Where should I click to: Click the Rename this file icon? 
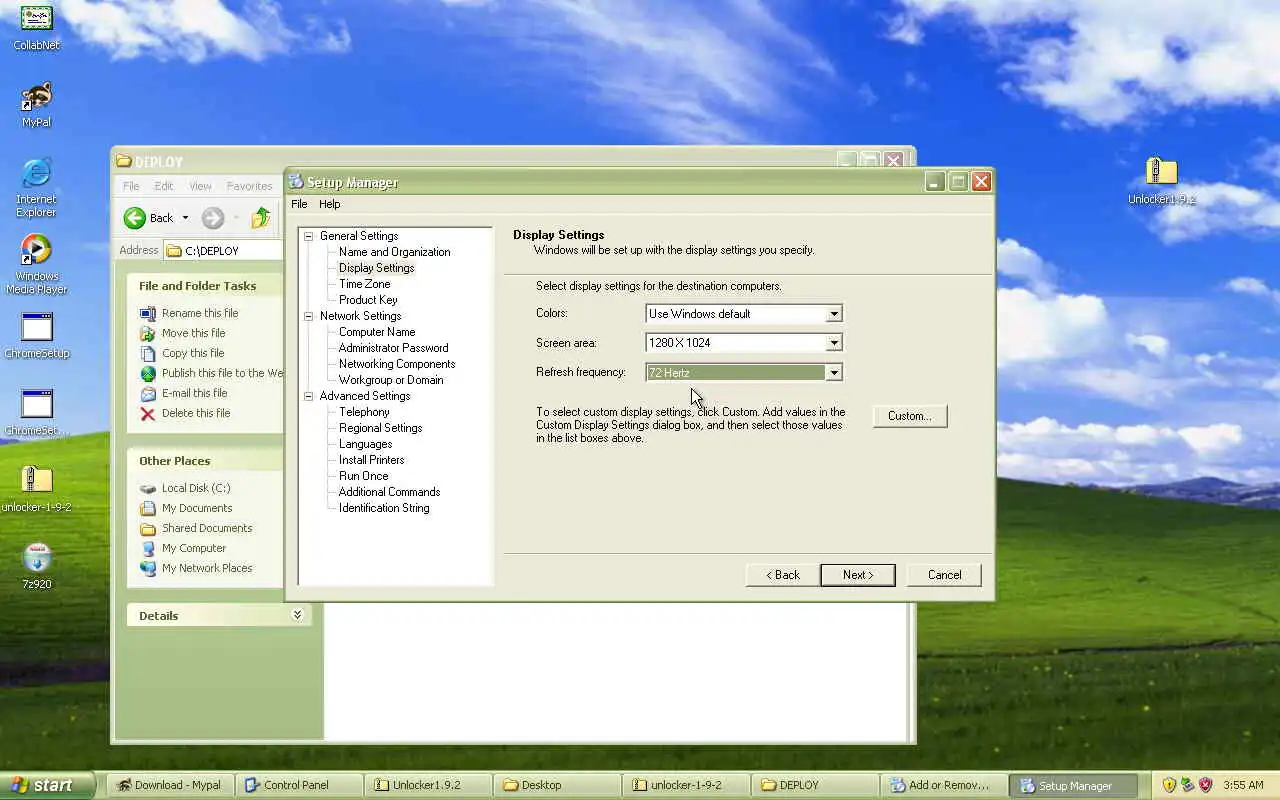click(148, 313)
